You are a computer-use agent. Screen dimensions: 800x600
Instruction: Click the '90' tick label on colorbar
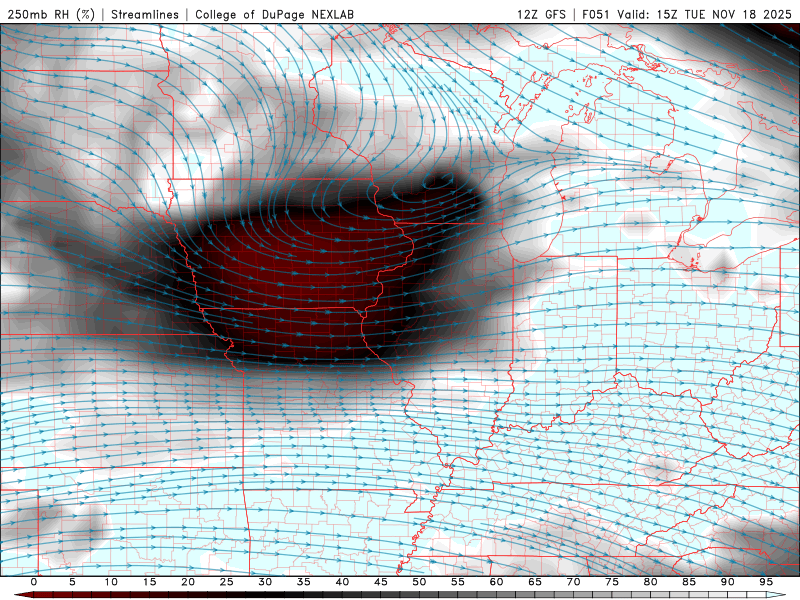point(727,582)
